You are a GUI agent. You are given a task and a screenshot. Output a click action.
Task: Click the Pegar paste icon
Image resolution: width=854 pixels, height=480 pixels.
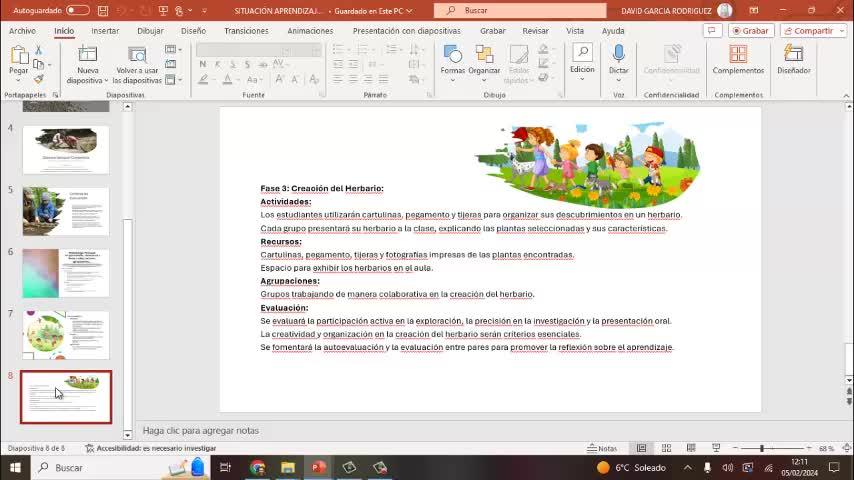(19, 55)
